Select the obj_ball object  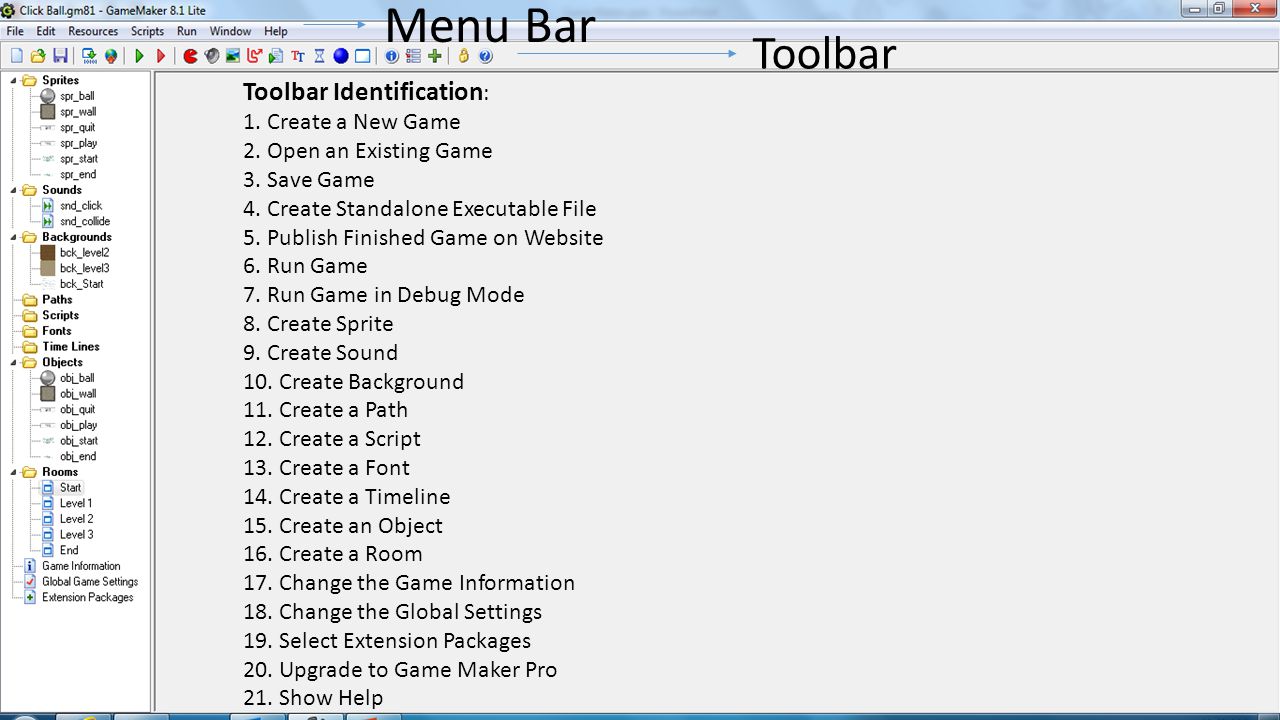[77, 378]
